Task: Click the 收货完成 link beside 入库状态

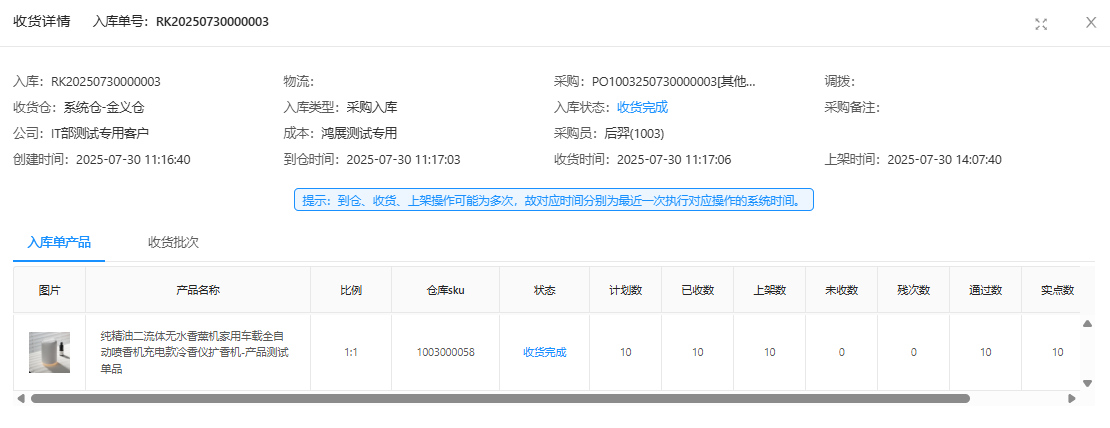Action: pyautogui.click(x=642, y=108)
